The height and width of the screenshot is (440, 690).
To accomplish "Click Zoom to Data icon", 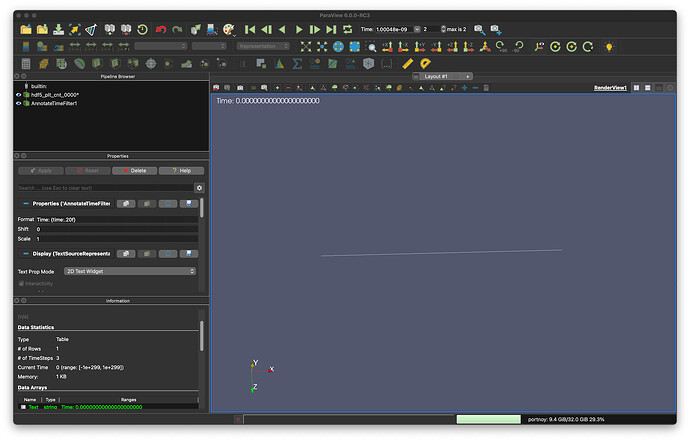I will click(x=322, y=46).
